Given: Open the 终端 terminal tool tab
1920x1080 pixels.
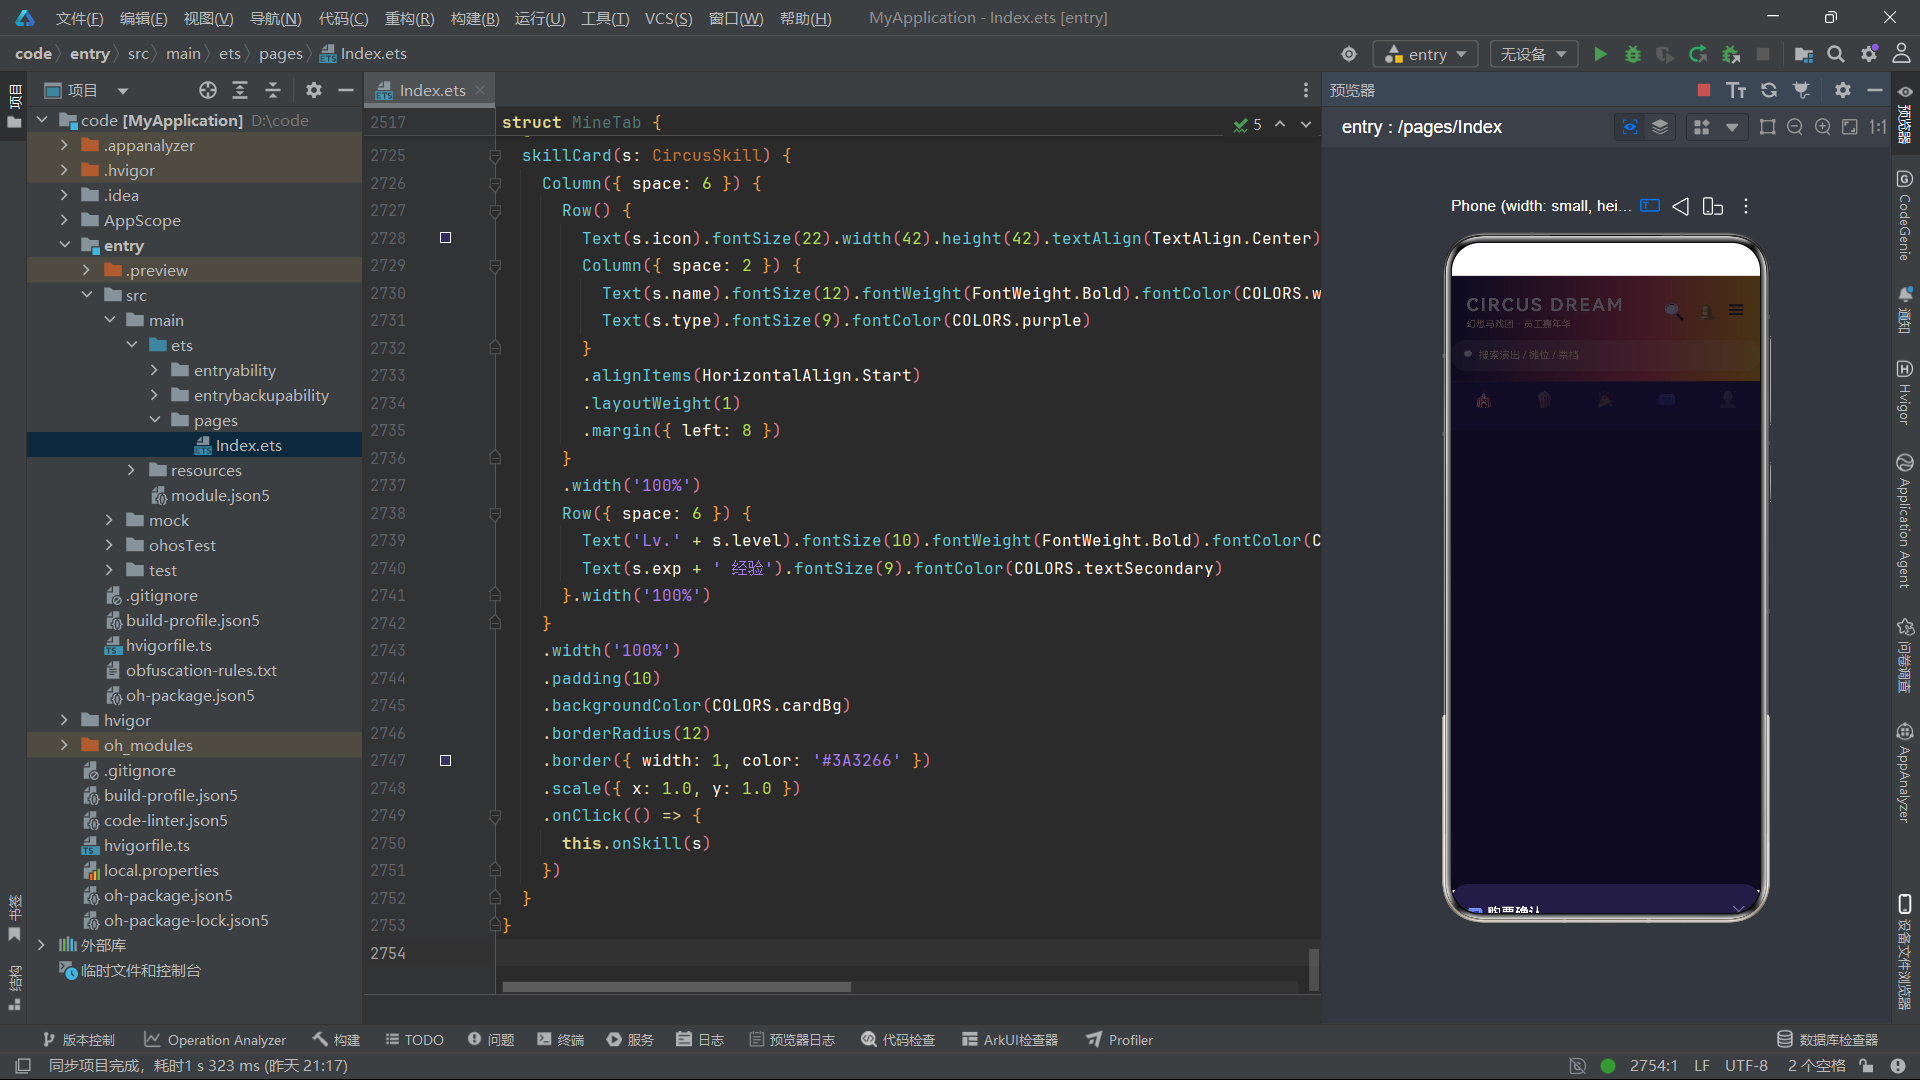Looking at the screenshot, I should [560, 1040].
